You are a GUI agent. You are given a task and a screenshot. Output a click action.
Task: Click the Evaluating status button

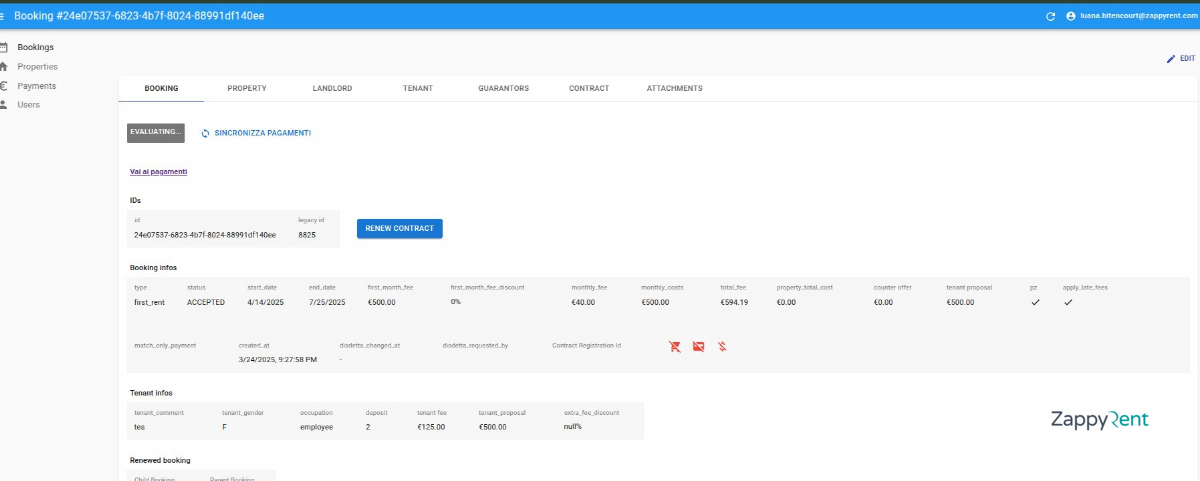coord(155,133)
